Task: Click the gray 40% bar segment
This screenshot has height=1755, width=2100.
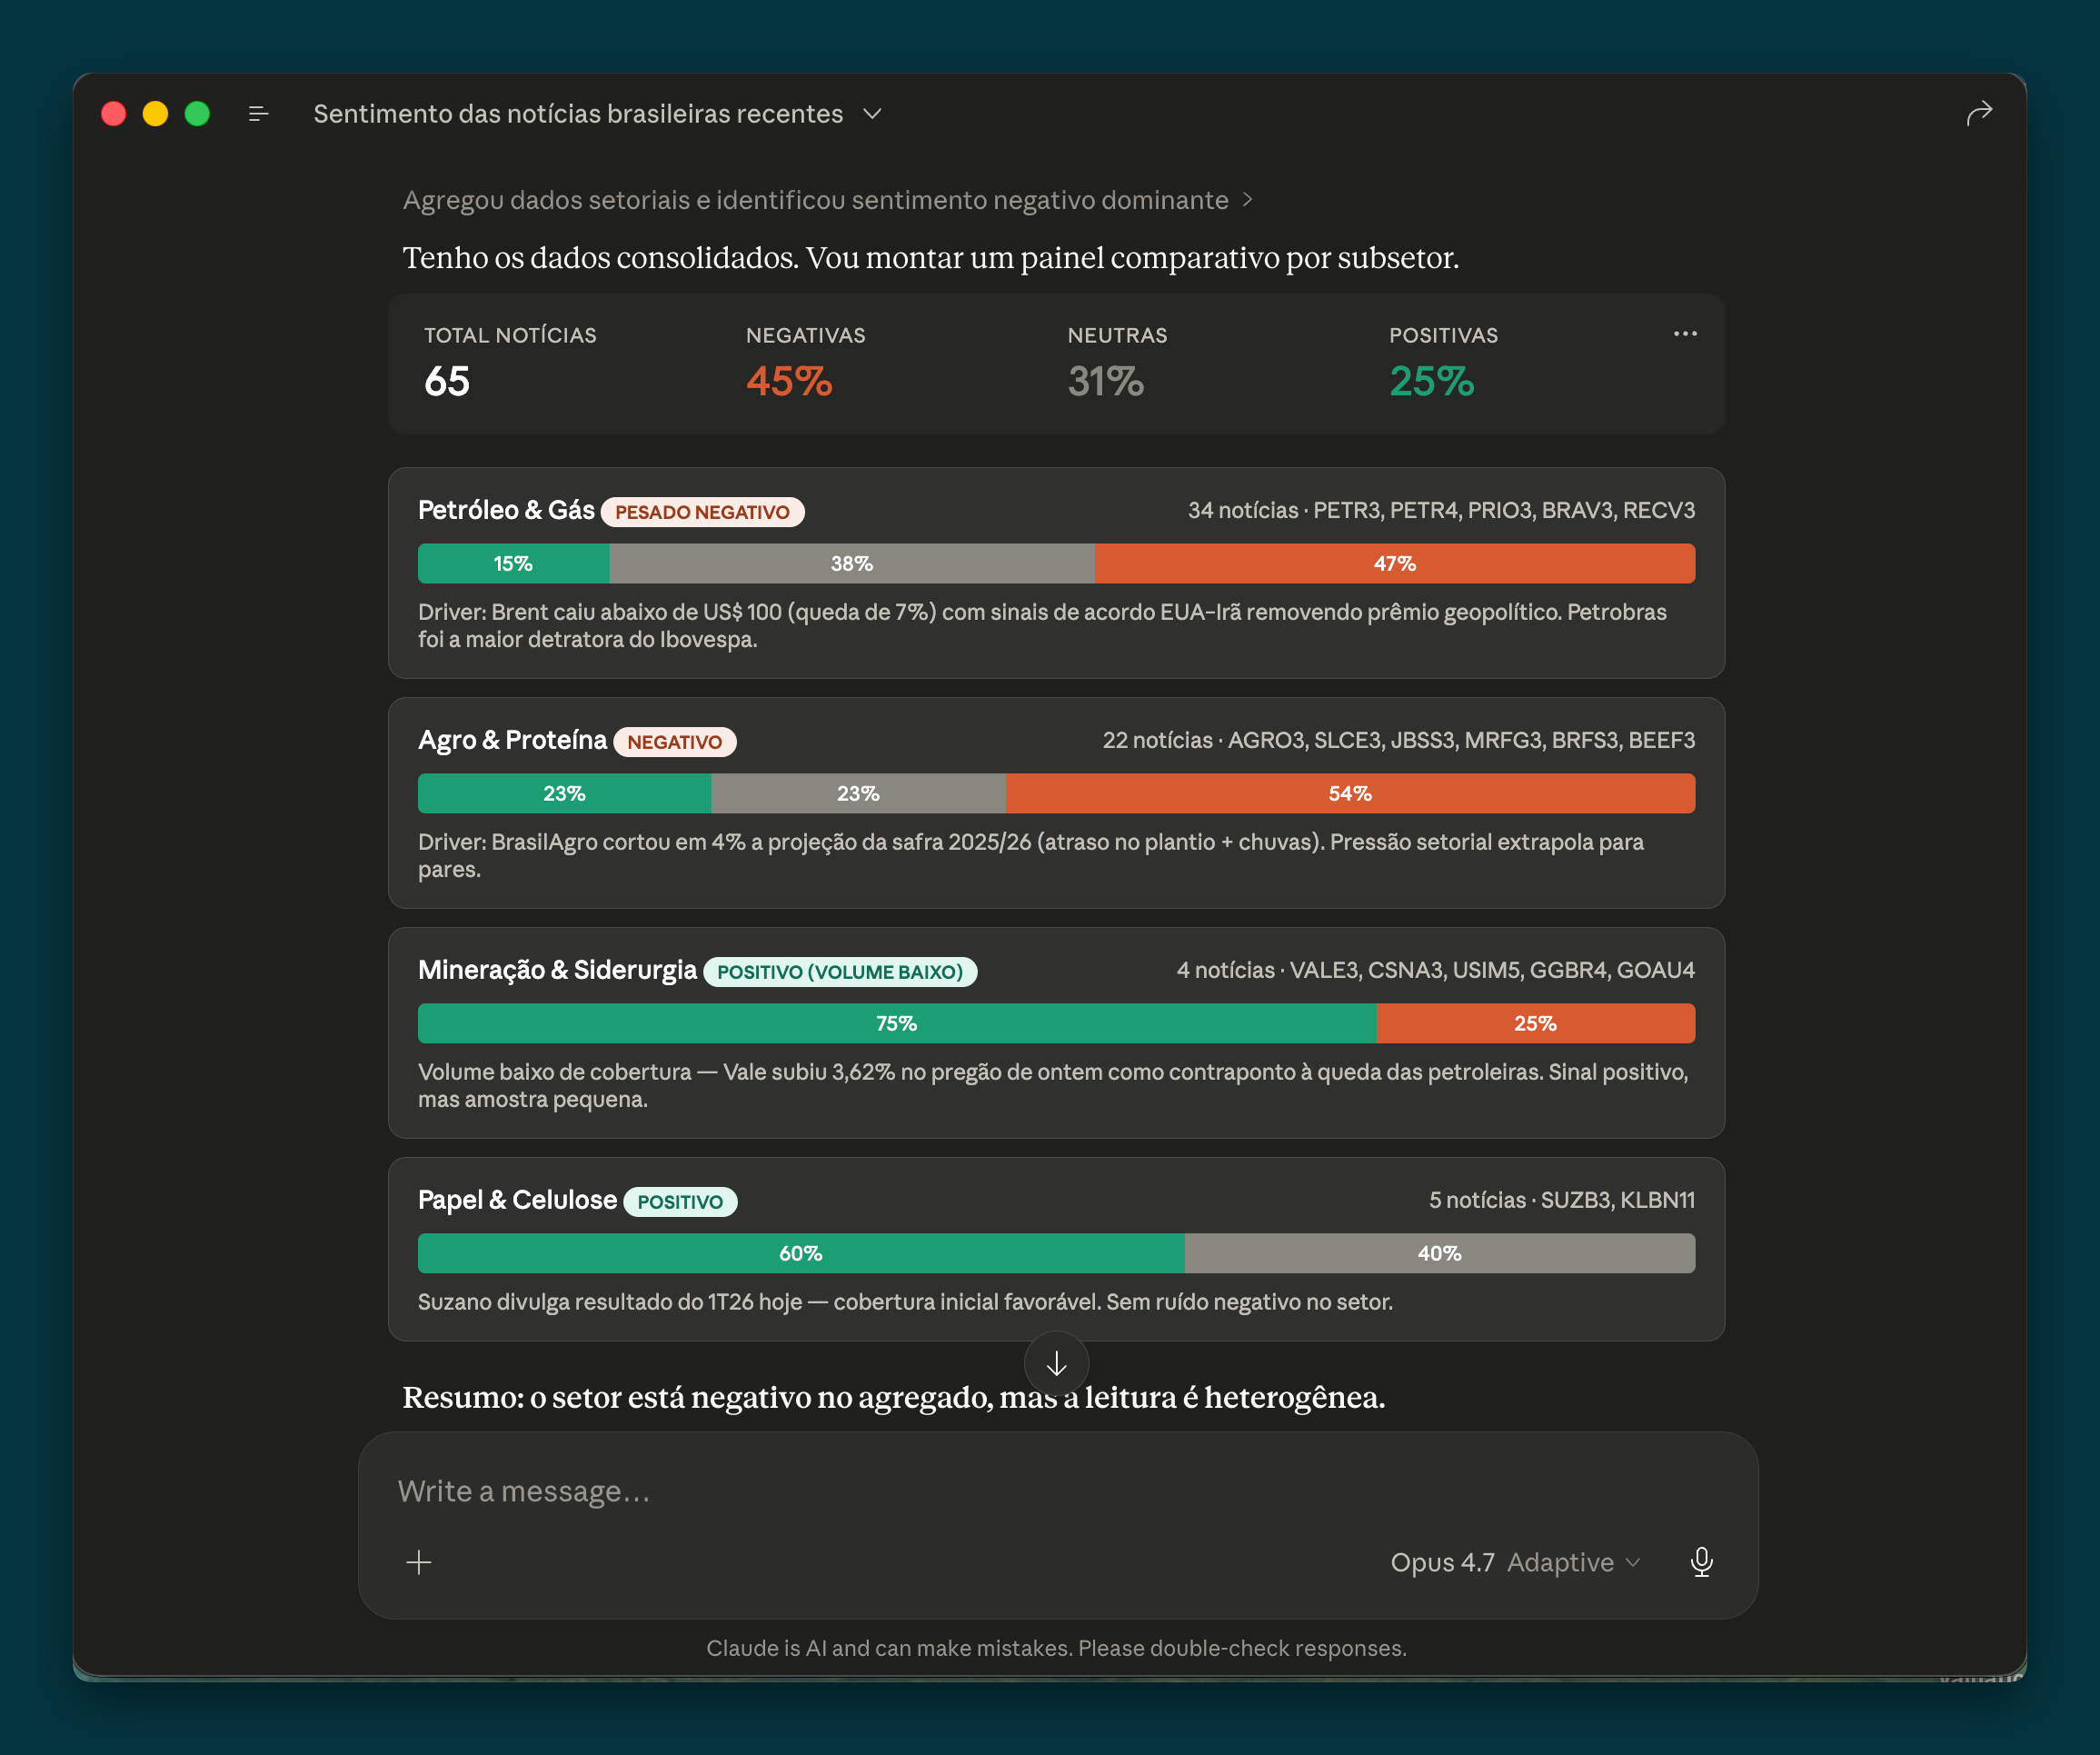Action: point(1440,1254)
